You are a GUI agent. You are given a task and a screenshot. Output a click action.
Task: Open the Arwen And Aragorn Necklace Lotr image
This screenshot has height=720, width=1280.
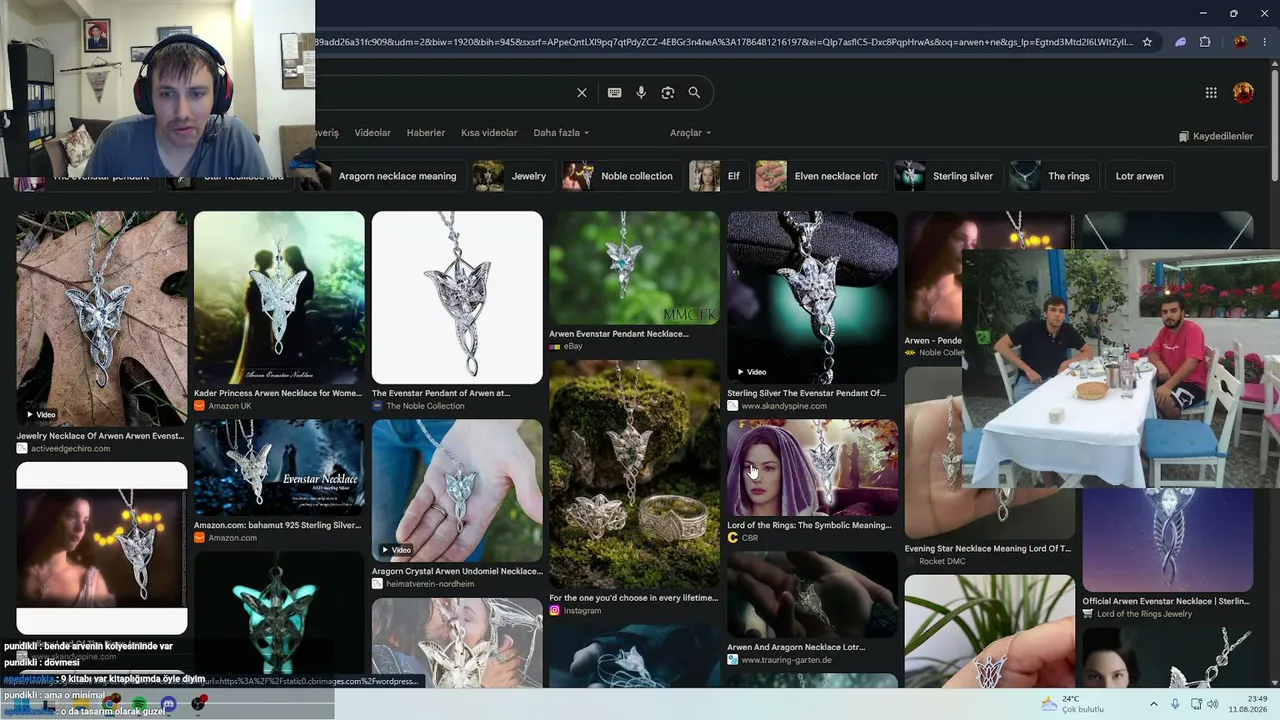tap(812, 595)
